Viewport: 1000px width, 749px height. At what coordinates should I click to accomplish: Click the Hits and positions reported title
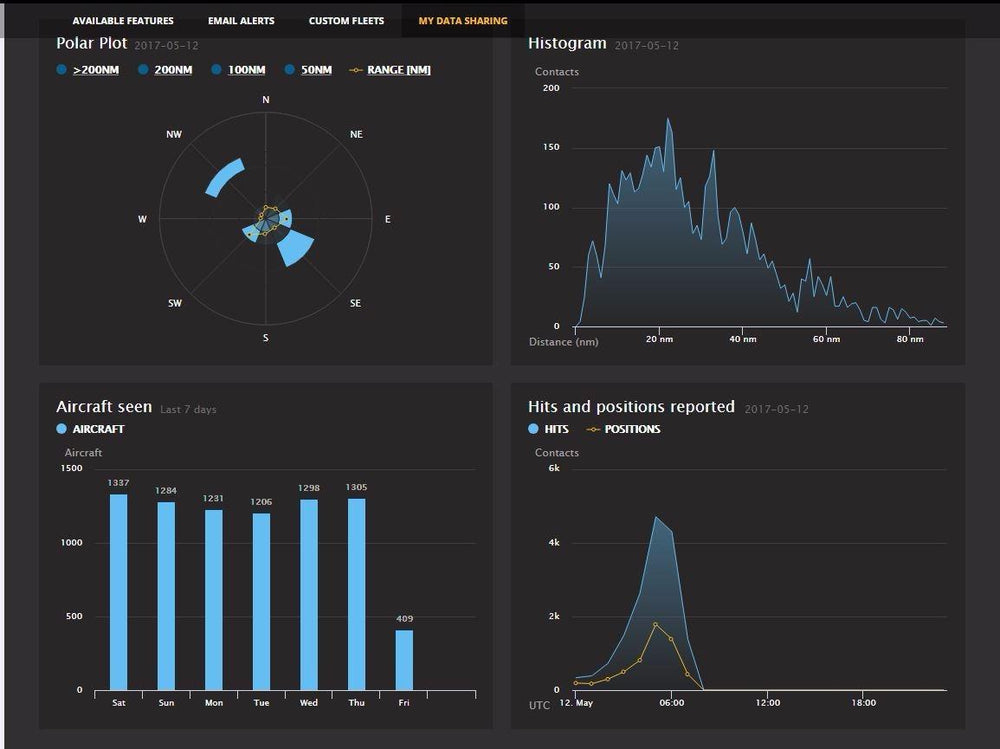(631, 407)
